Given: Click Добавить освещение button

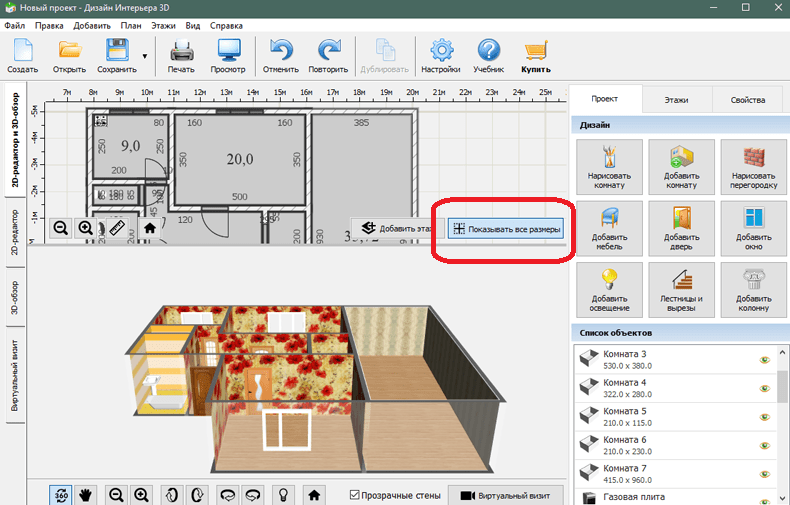Looking at the screenshot, I should 609,290.
